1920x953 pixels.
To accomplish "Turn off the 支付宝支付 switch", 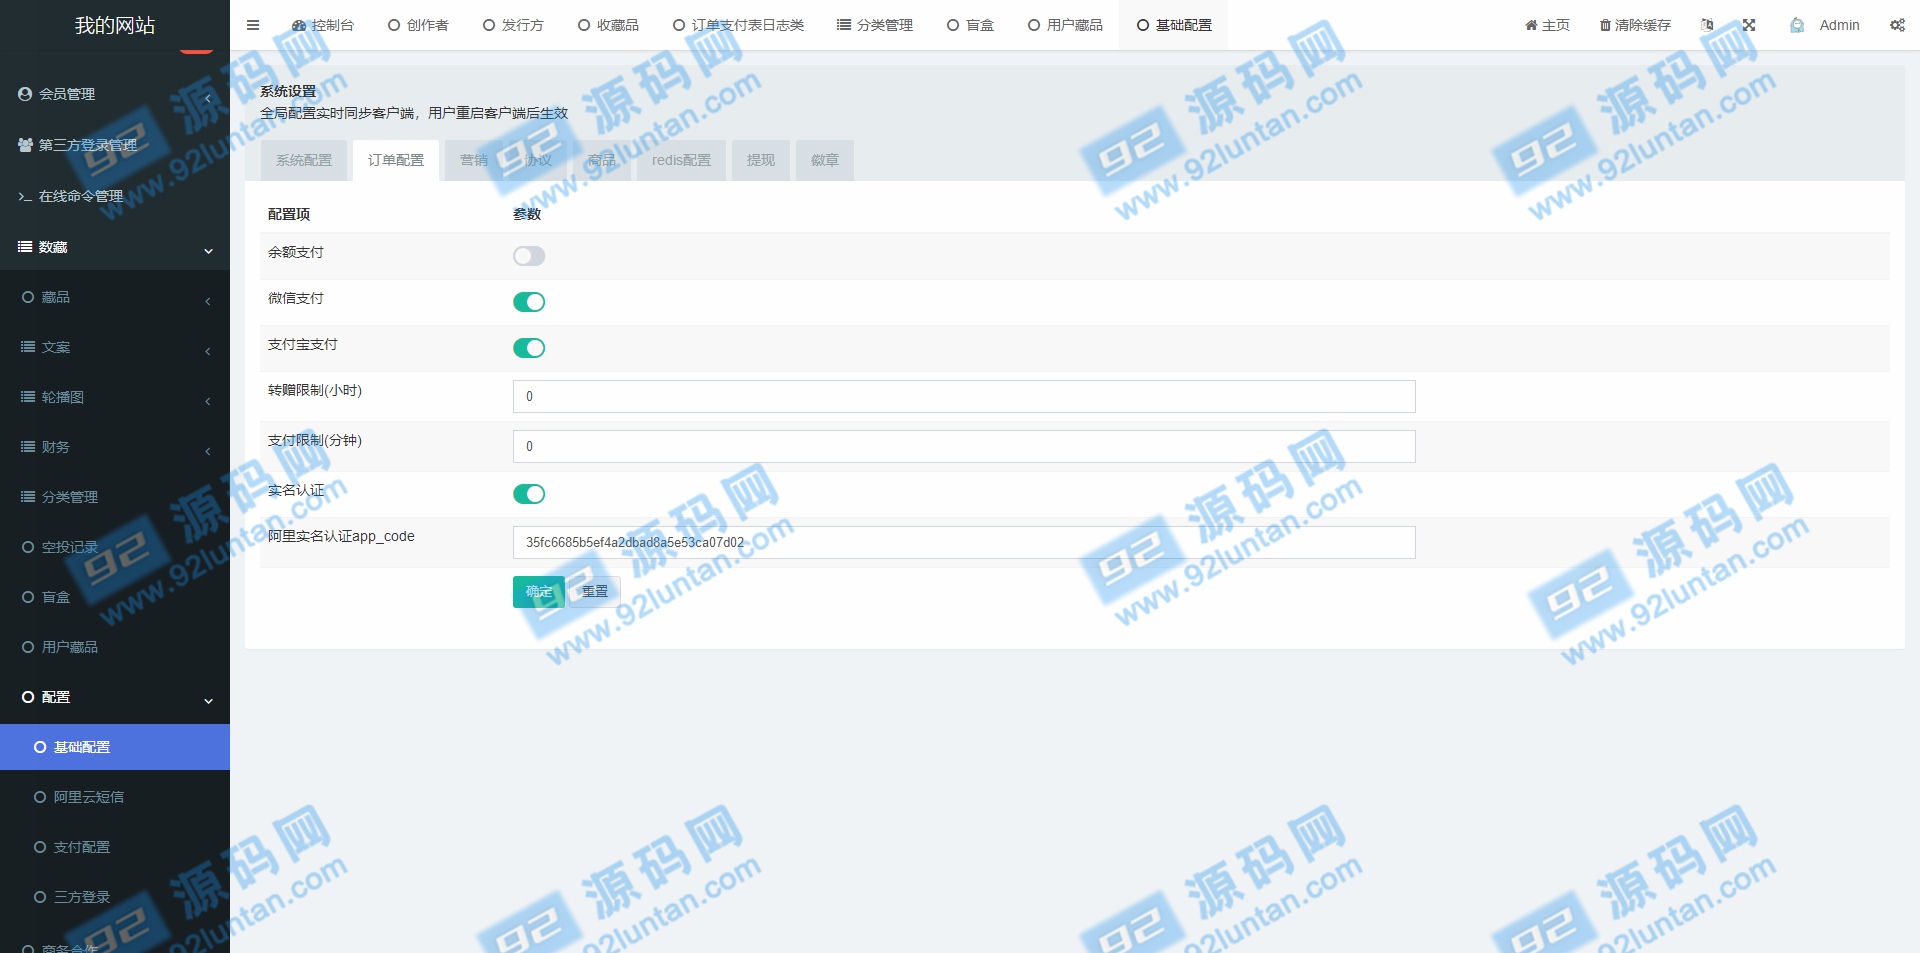I will pos(529,348).
